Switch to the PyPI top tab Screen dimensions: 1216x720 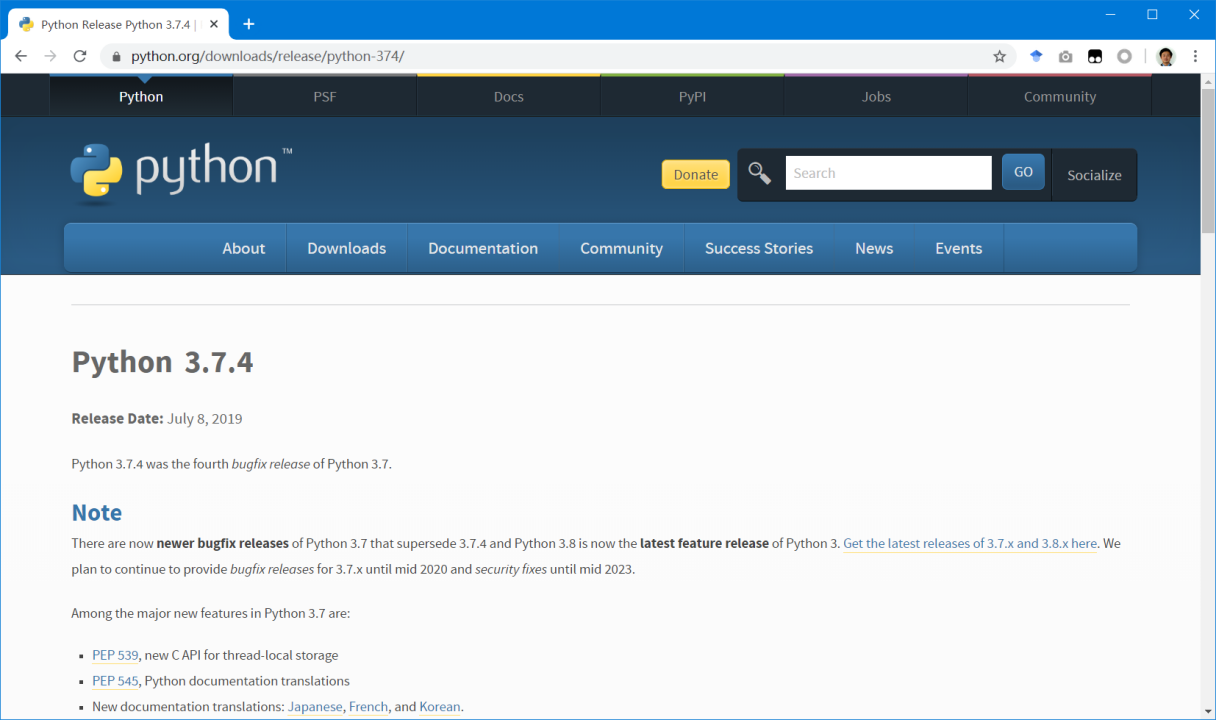[692, 96]
